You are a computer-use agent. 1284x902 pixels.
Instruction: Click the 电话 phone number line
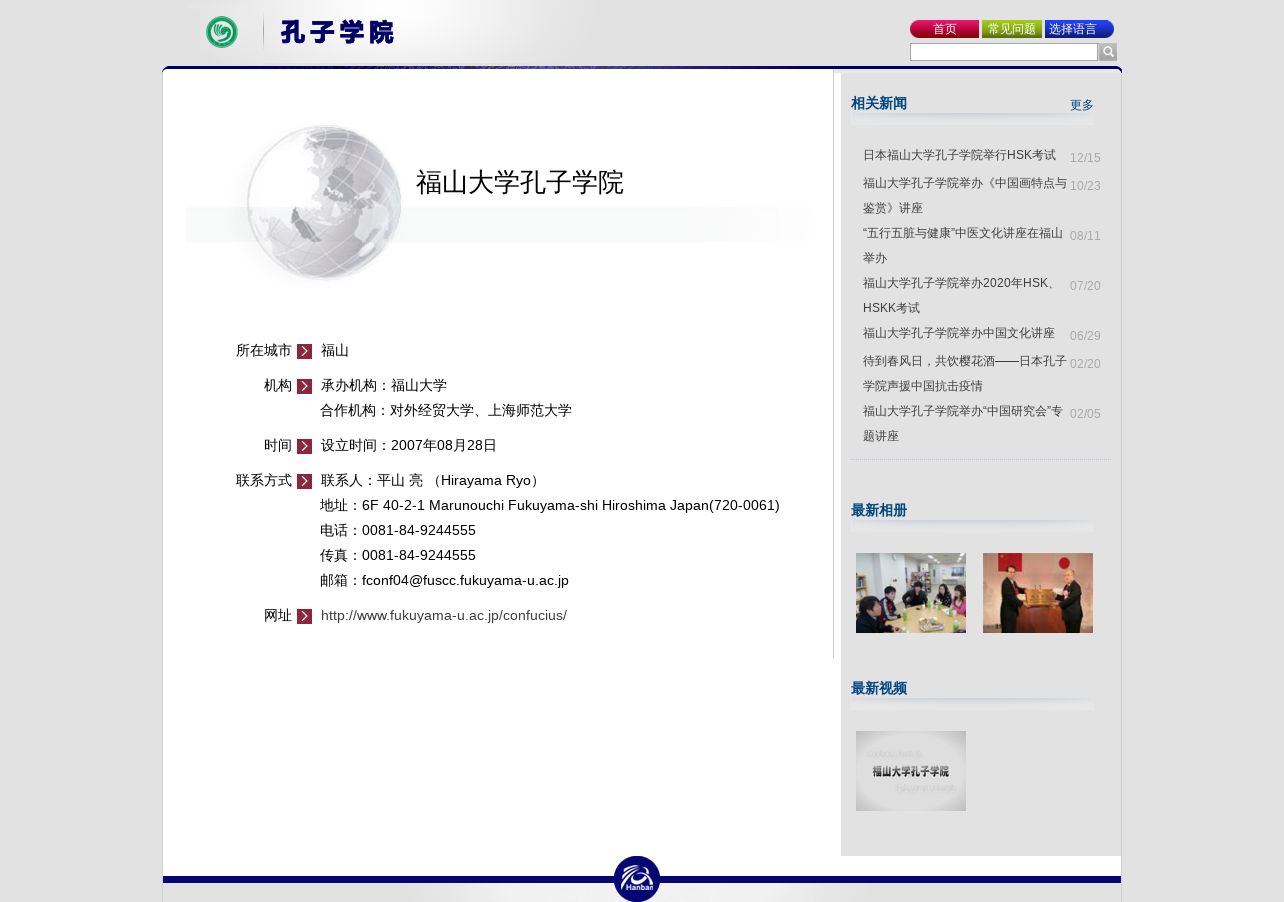click(x=398, y=531)
